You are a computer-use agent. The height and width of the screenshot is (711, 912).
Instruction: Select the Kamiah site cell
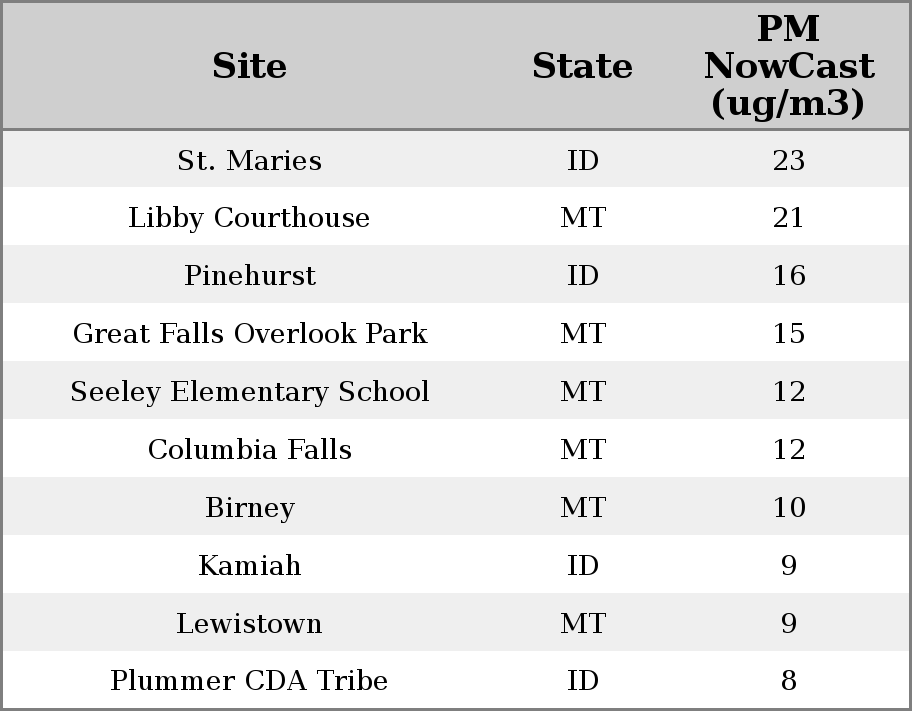click(249, 565)
